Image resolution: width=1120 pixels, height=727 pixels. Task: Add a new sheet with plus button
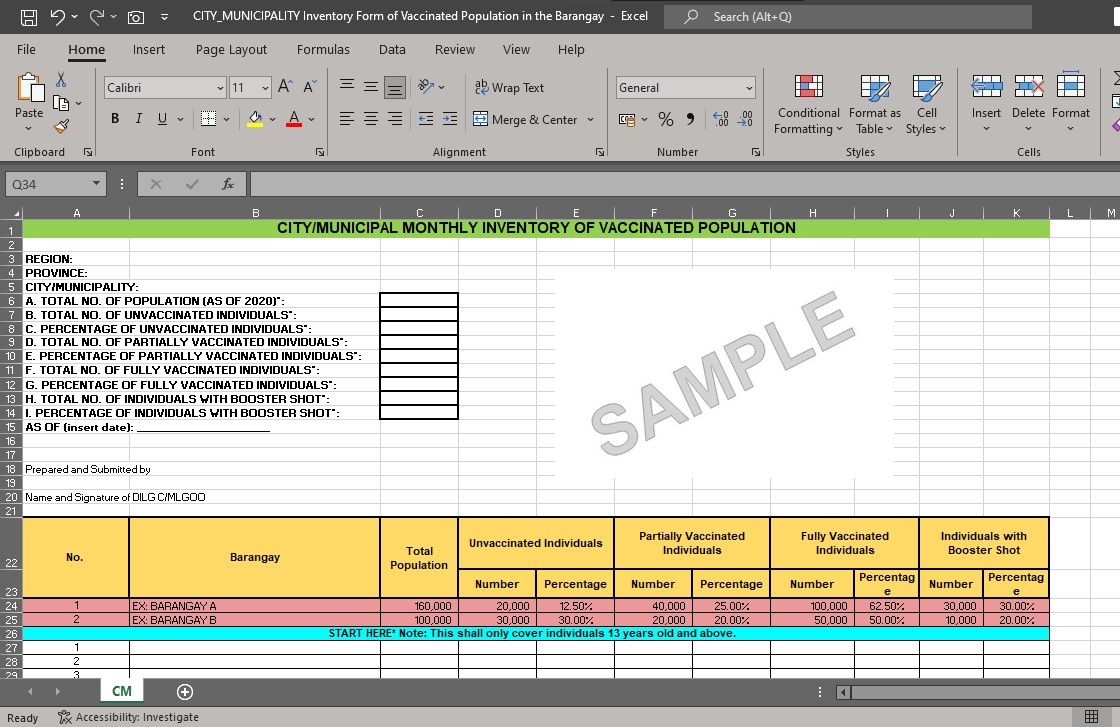pos(184,691)
